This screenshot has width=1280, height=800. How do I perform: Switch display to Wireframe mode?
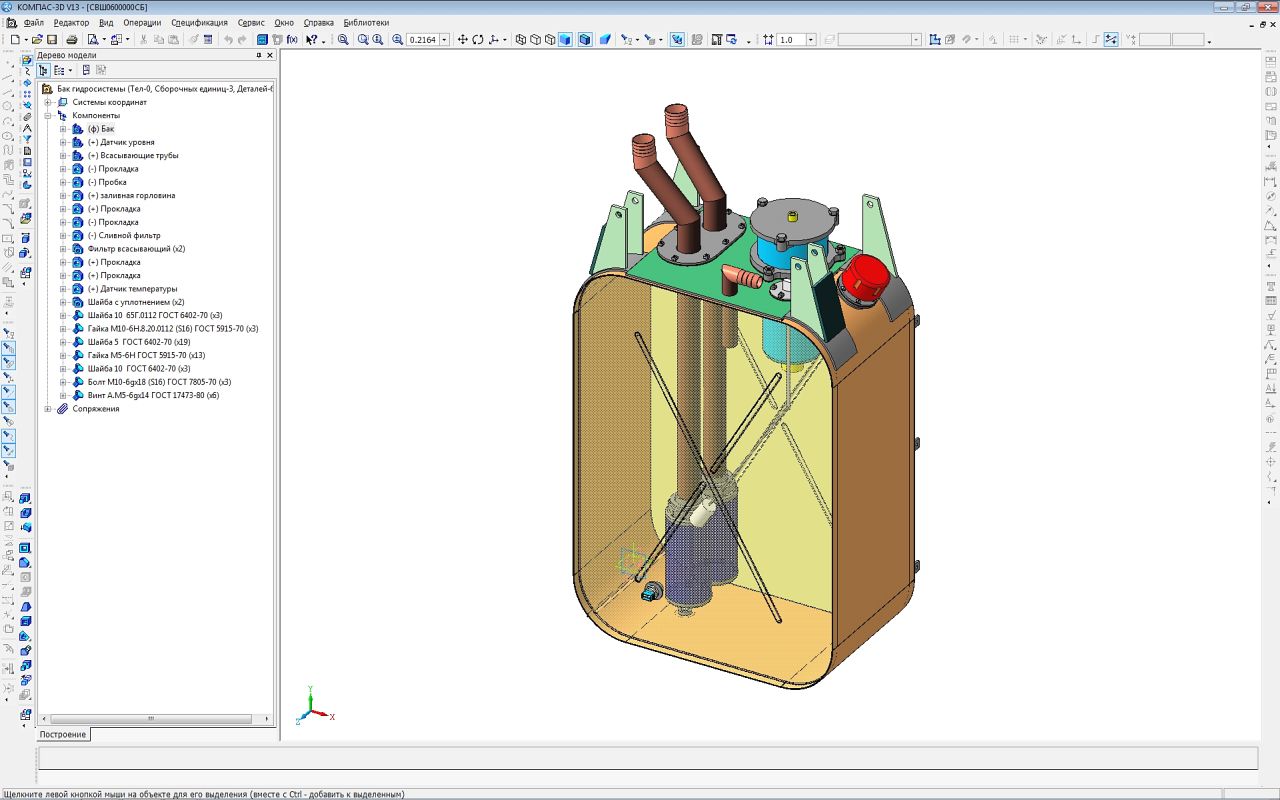coord(521,40)
